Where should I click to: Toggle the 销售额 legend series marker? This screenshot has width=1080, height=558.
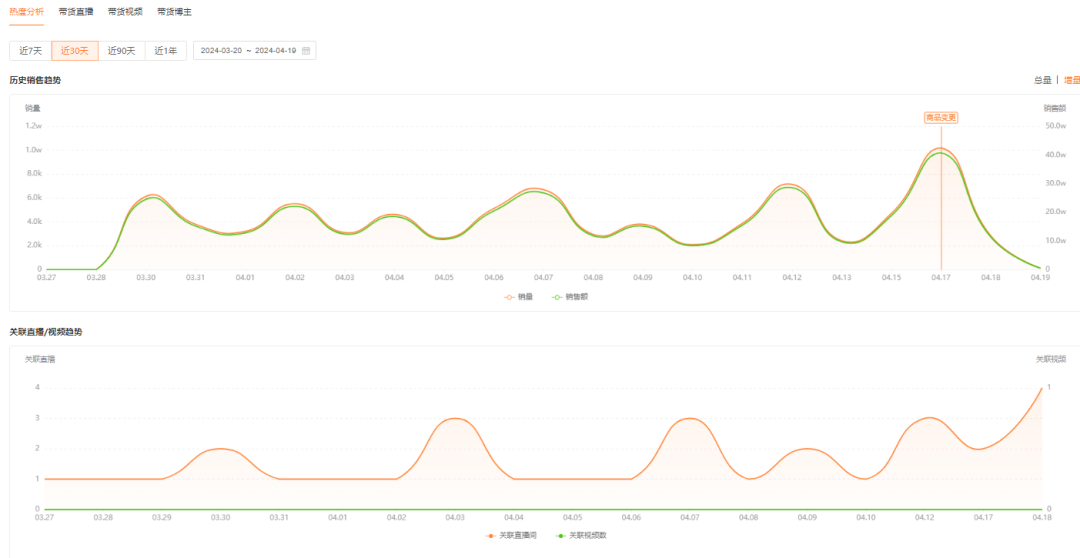pos(558,297)
